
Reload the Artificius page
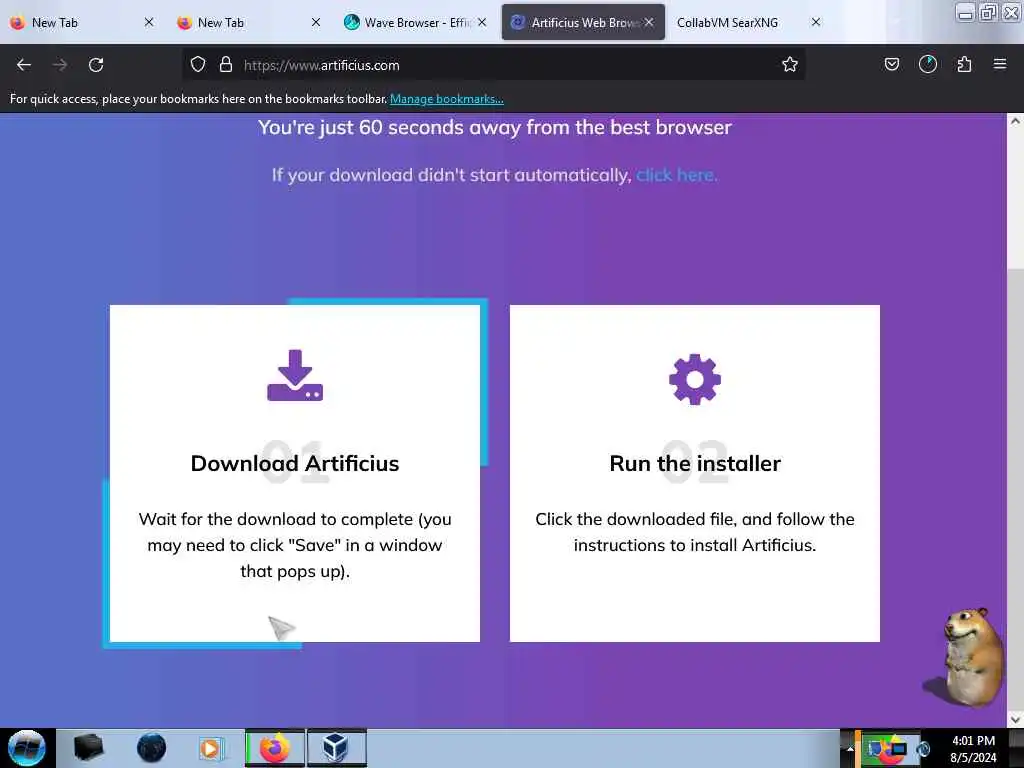96,65
